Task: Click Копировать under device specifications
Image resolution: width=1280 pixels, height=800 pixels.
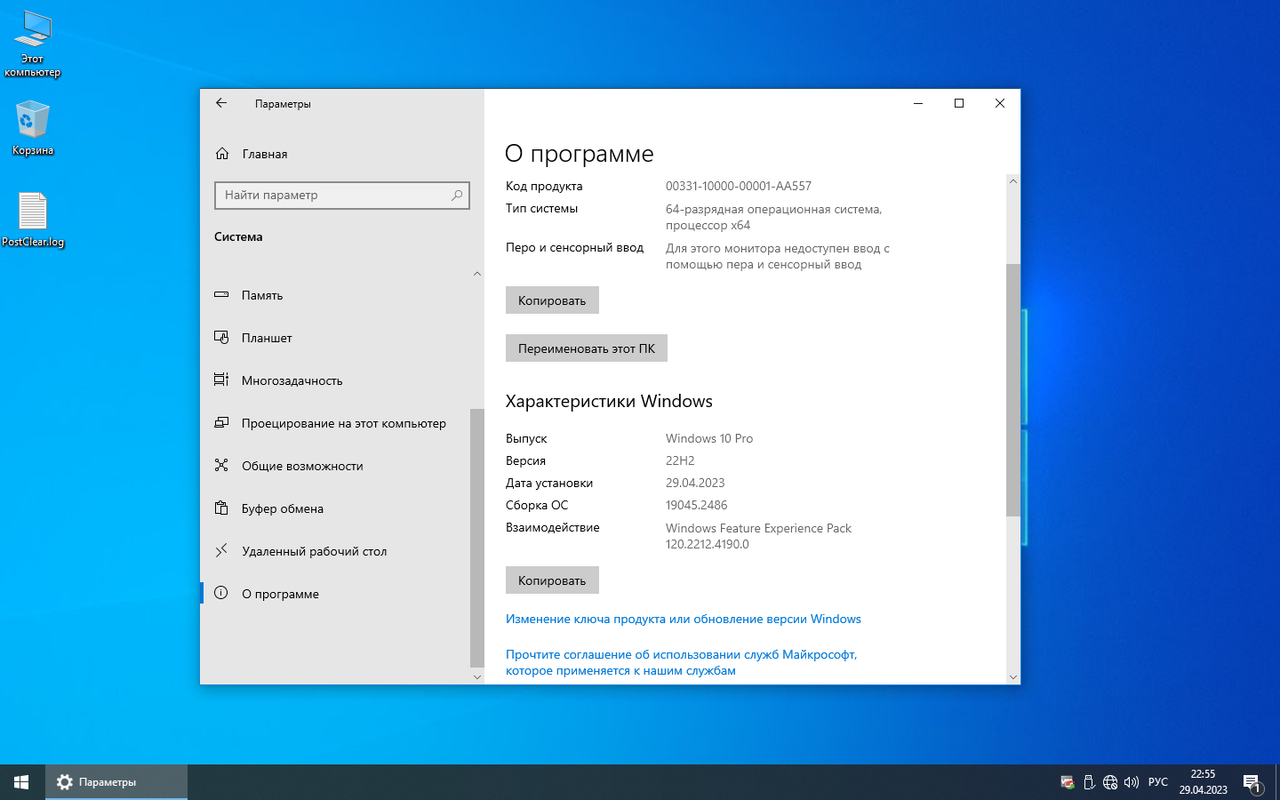Action: point(552,300)
